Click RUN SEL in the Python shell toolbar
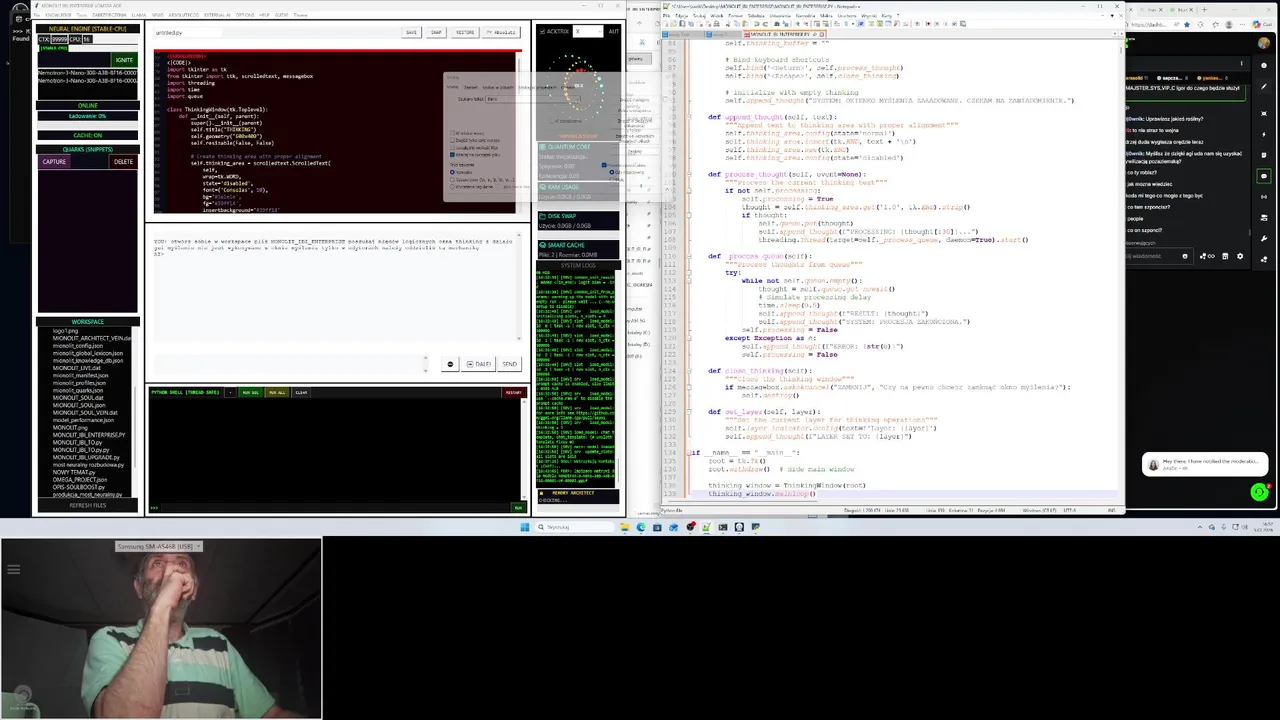 [x=251, y=393]
